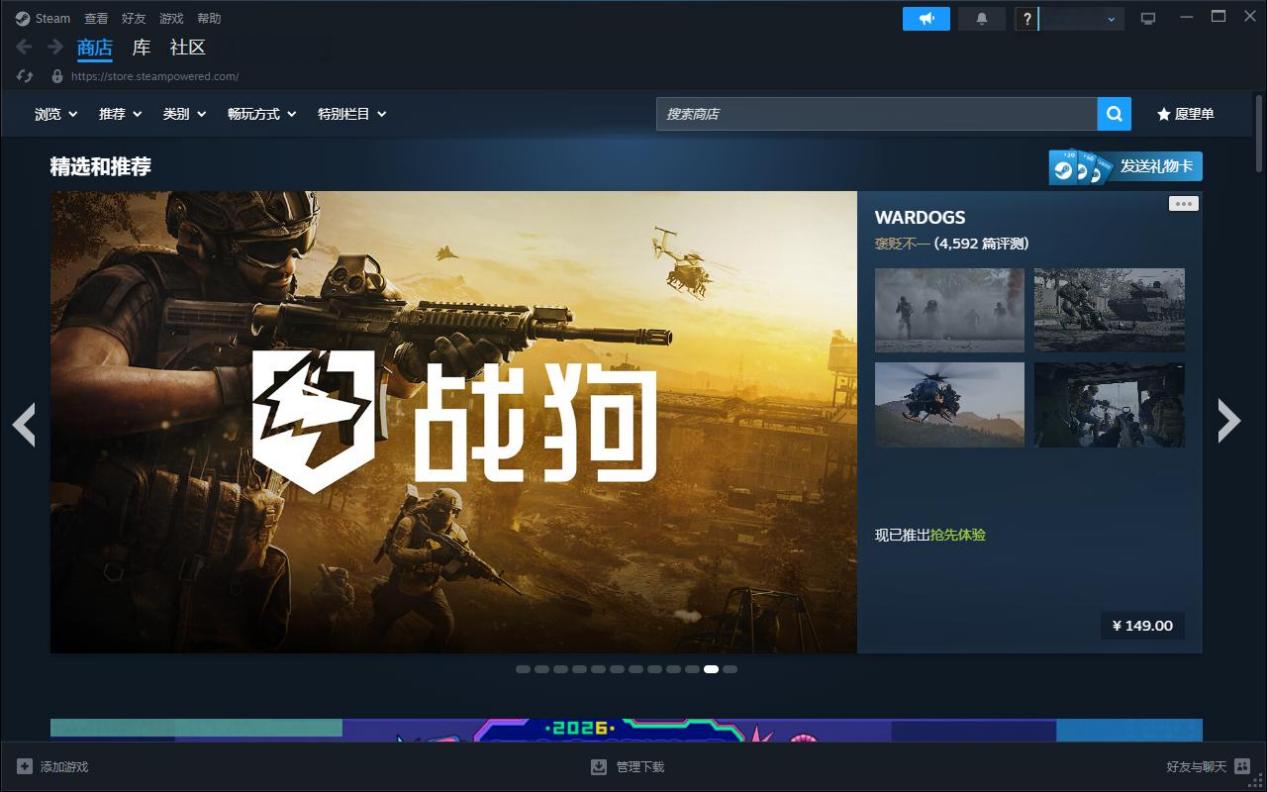
Task: Go forward with the right arrow
Action: (55, 47)
